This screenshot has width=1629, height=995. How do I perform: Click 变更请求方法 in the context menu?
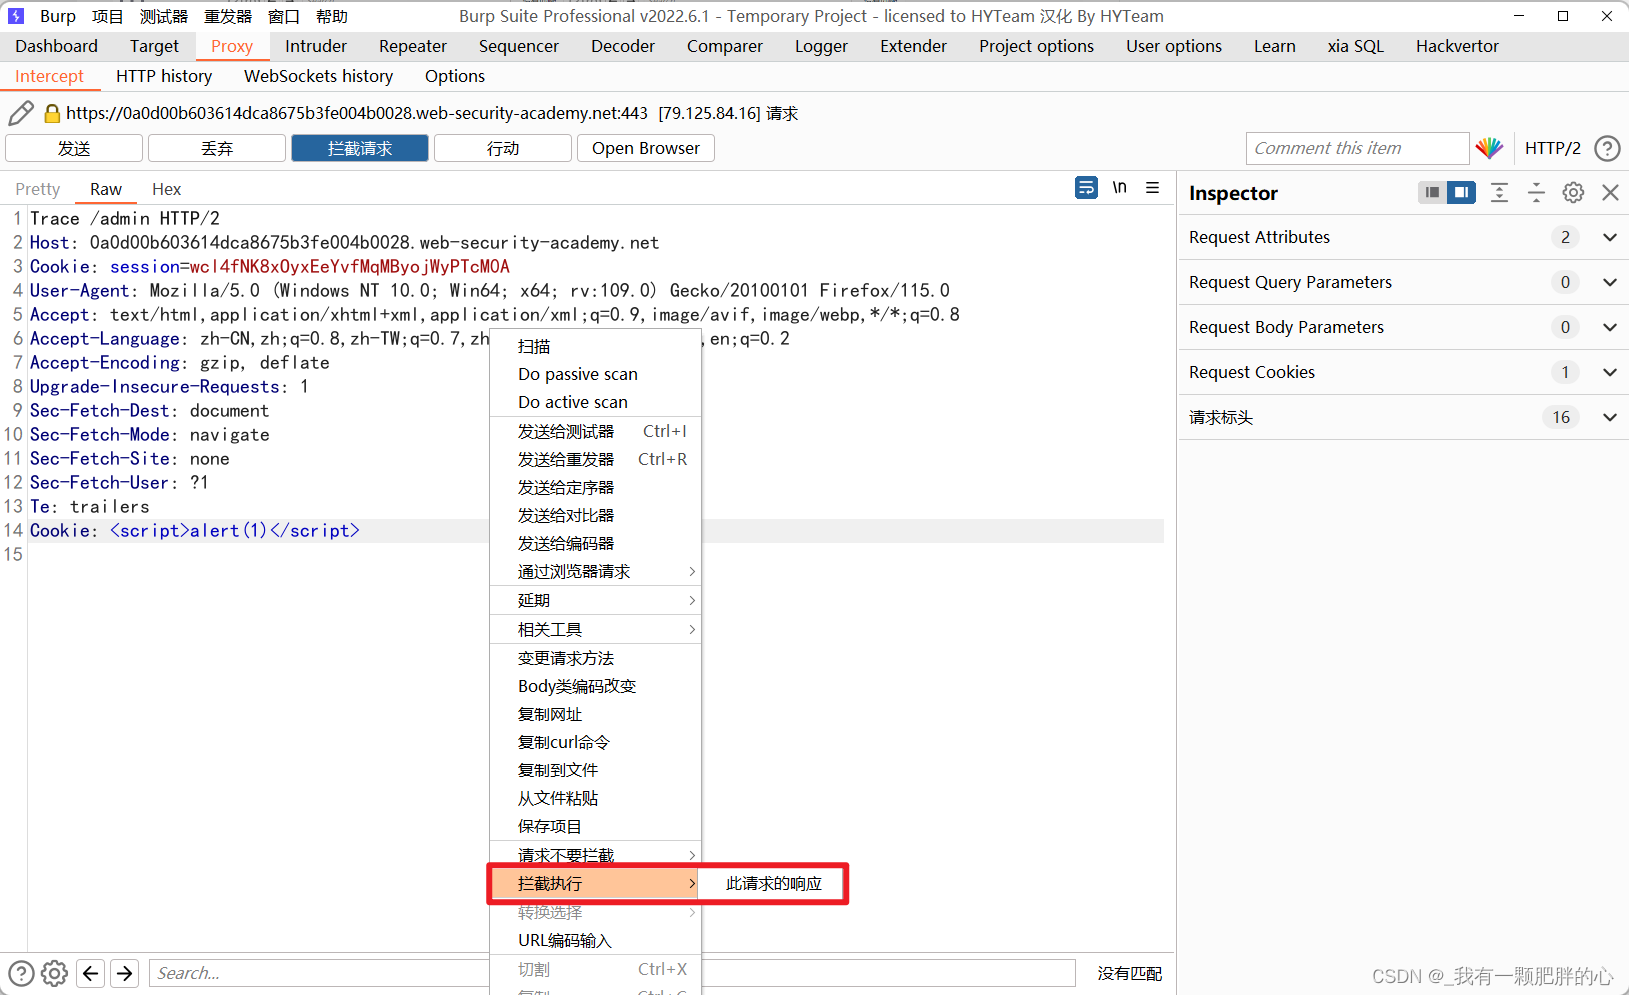point(596,658)
